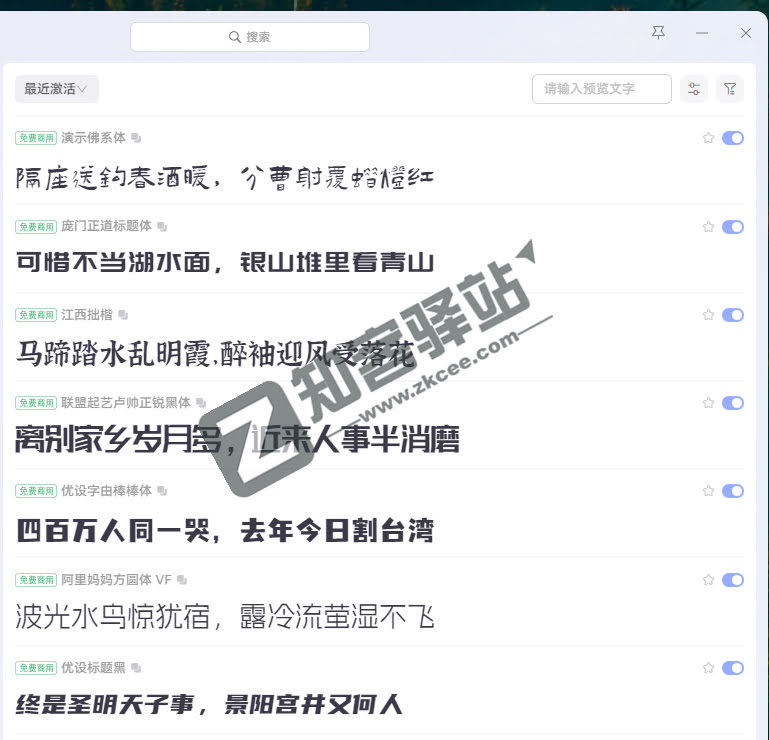
Task: Pin the font manager window on top
Action: [658, 33]
